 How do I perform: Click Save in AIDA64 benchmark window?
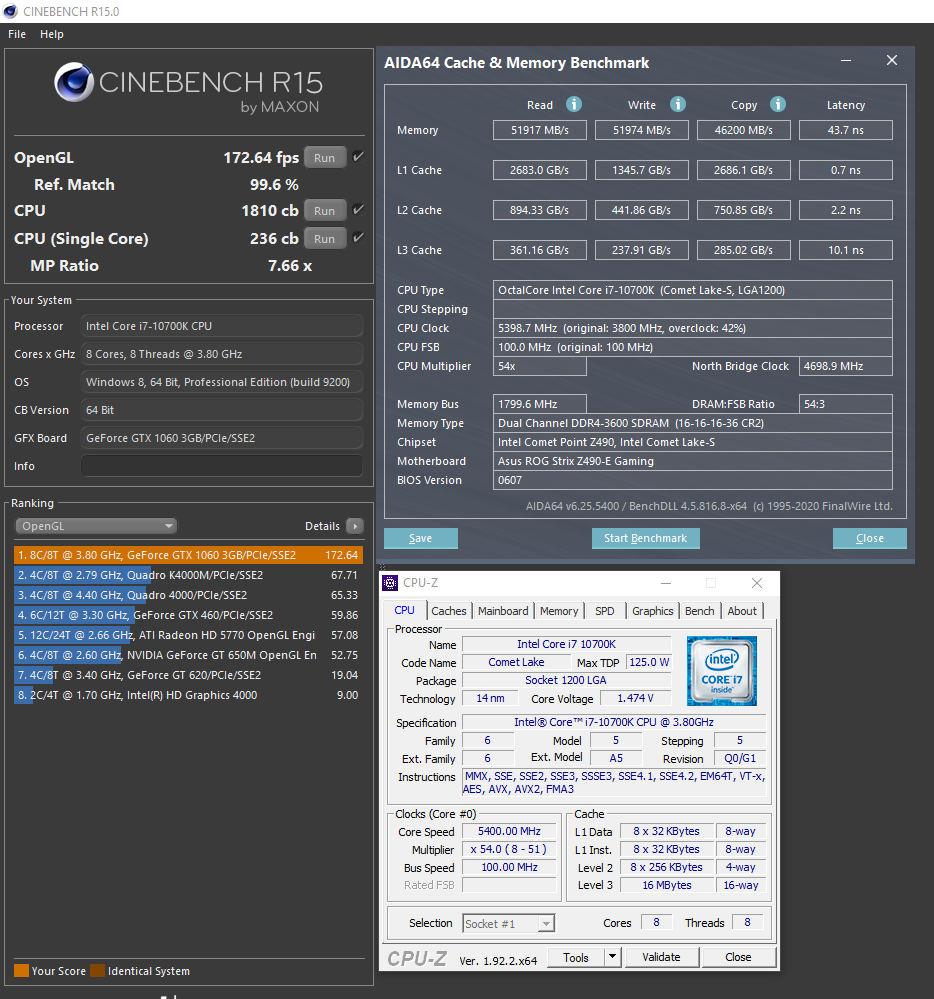point(420,538)
